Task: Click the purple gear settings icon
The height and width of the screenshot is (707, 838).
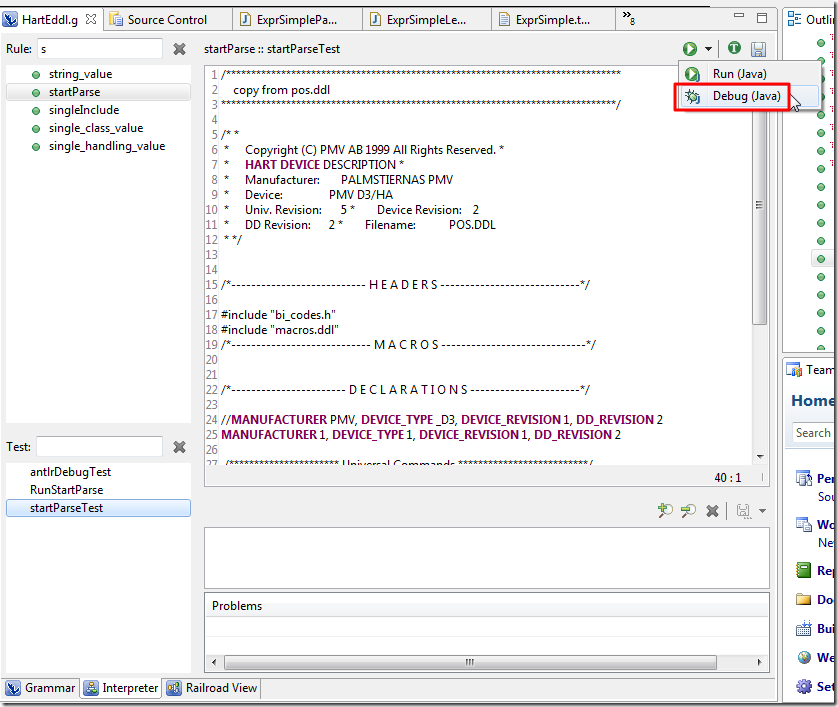Action: (x=804, y=686)
